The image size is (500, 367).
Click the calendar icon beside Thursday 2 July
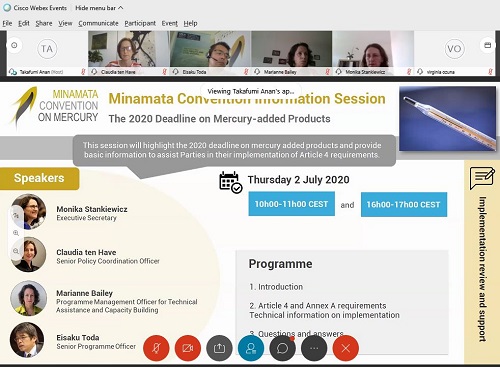pyautogui.click(x=230, y=182)
